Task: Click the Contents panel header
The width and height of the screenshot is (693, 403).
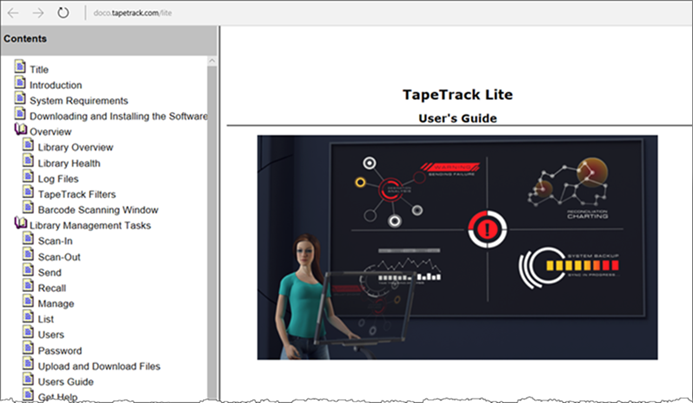Action: (109, 40)
